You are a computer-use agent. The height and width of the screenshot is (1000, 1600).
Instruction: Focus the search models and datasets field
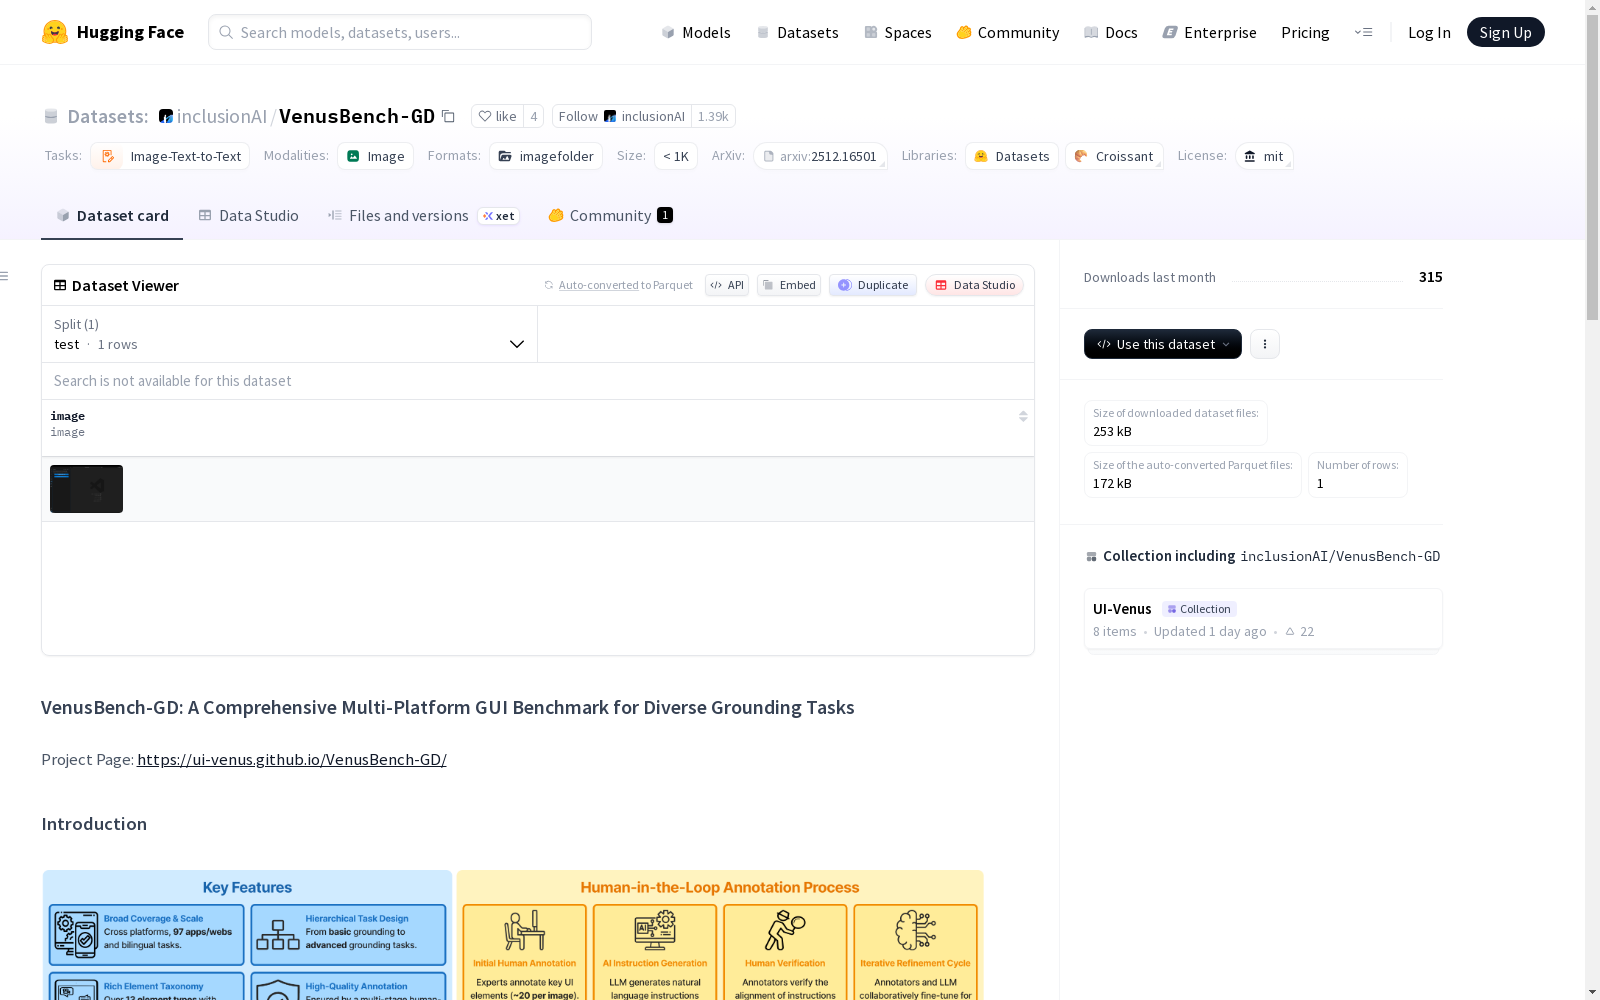point(400,32)
